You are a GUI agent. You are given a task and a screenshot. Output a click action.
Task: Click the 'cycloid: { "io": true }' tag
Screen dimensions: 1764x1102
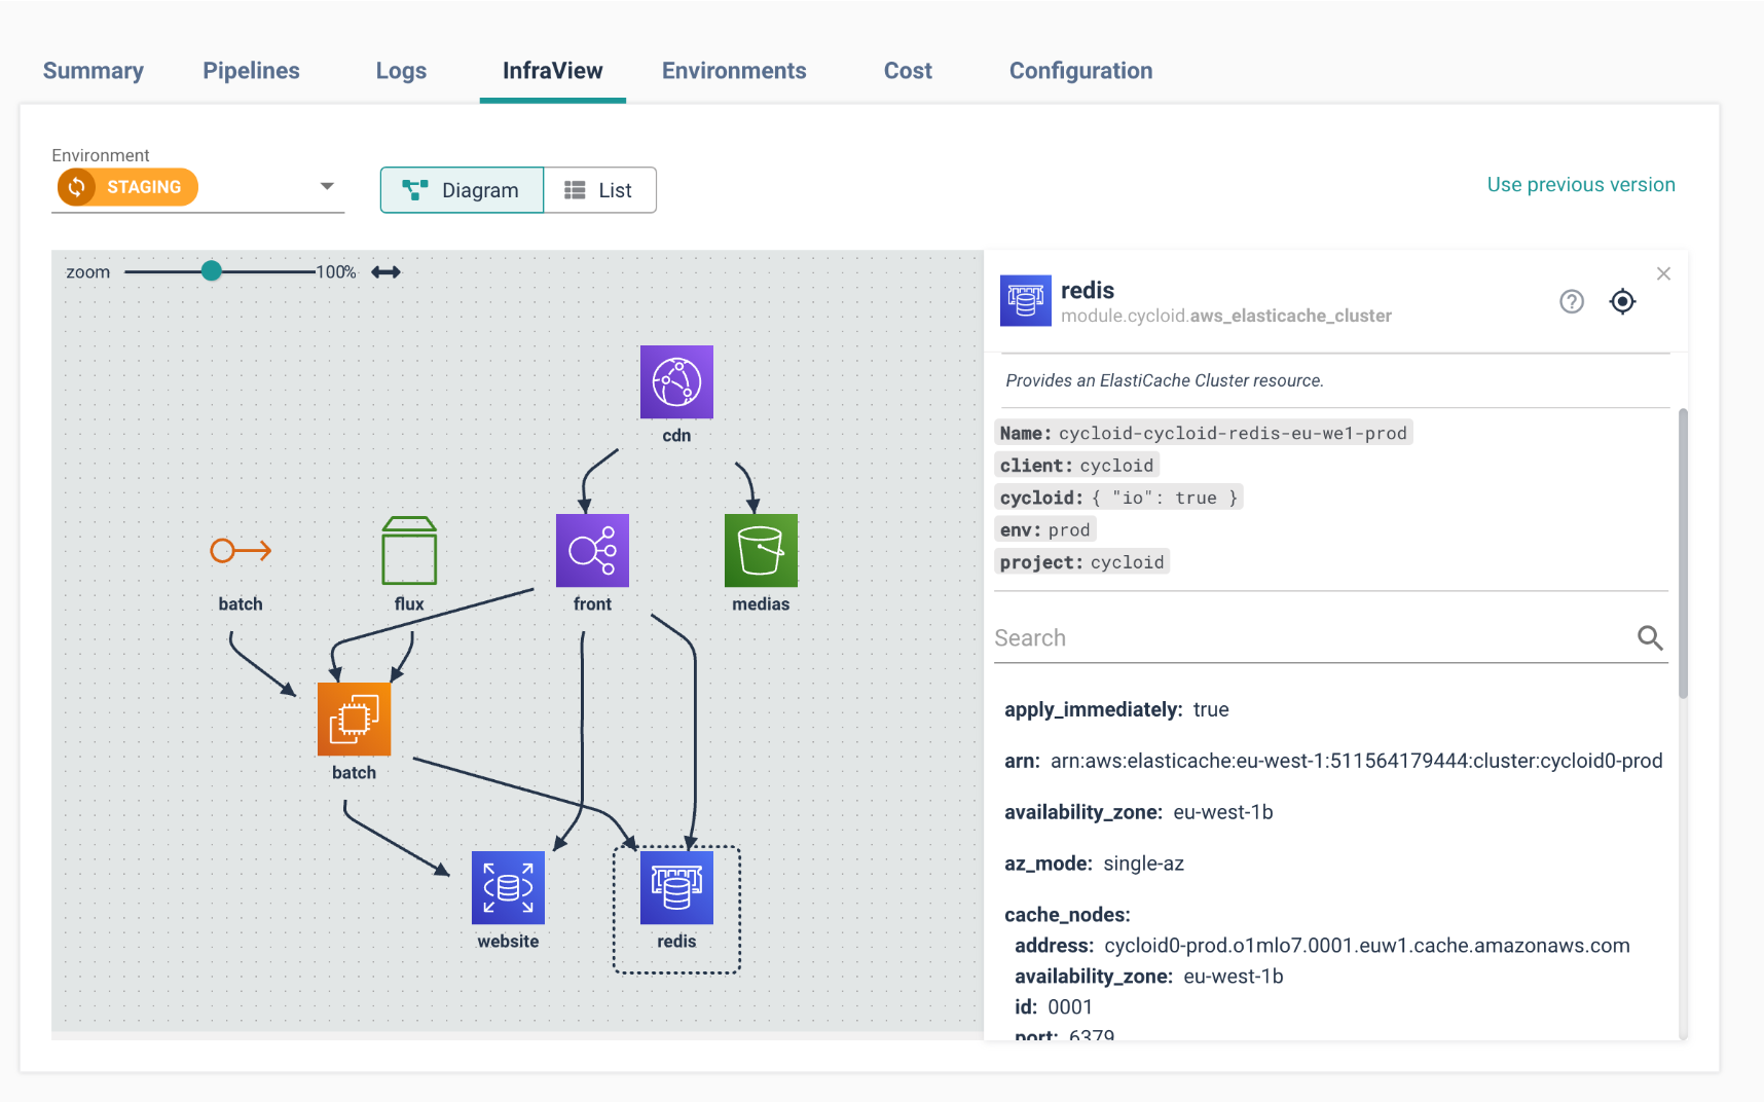pos(1119,497)
